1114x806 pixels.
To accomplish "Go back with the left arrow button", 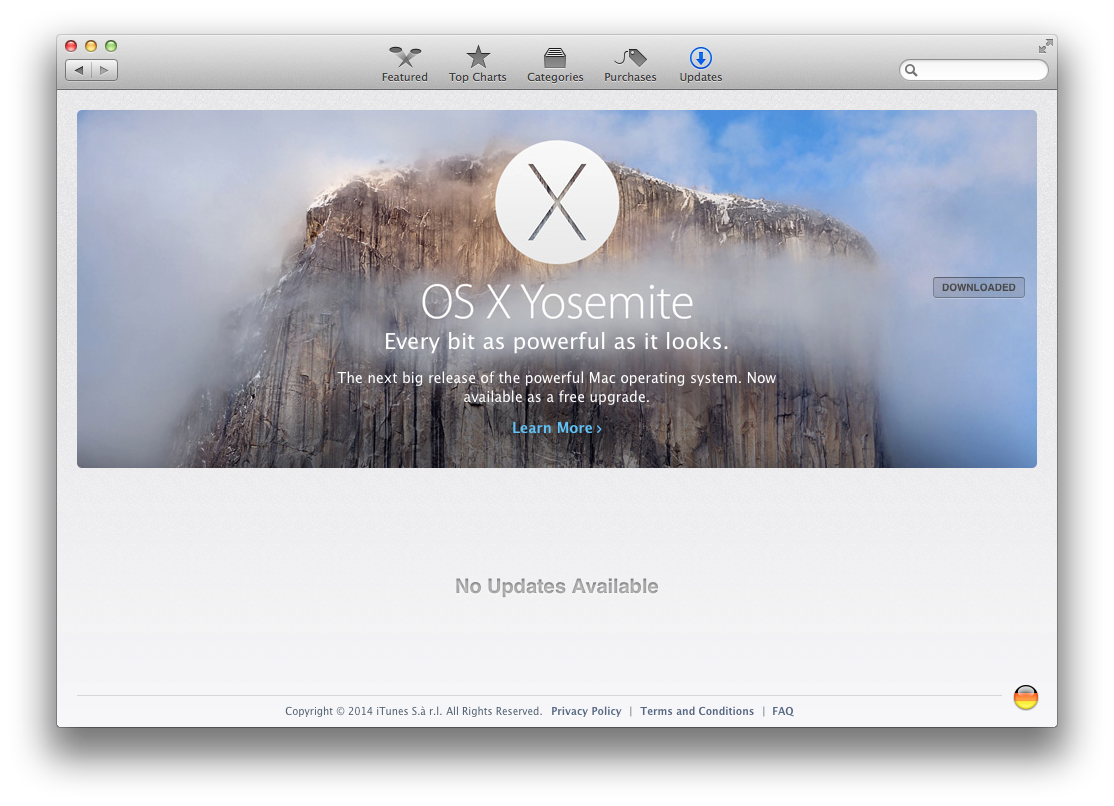I will point(79,70).
